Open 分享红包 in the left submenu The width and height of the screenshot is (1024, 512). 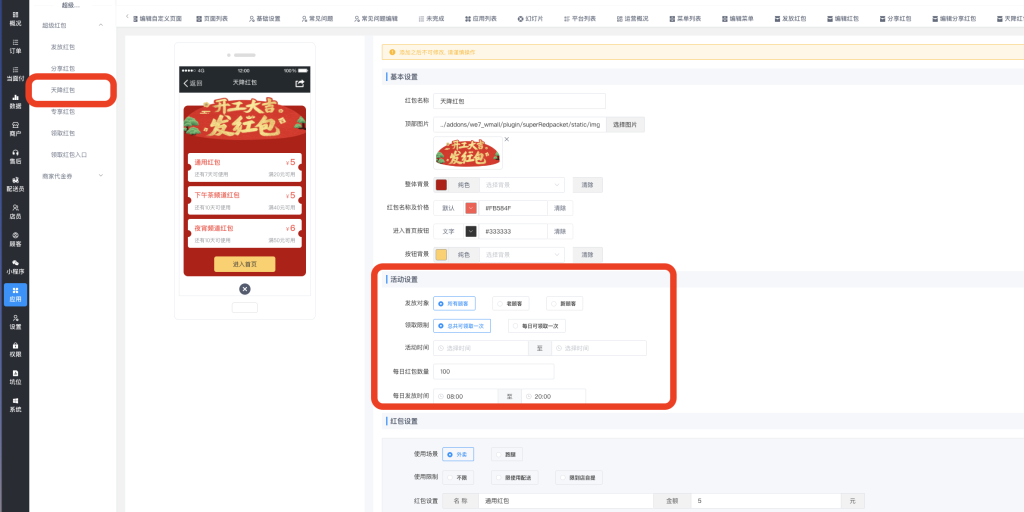(63, 68)
